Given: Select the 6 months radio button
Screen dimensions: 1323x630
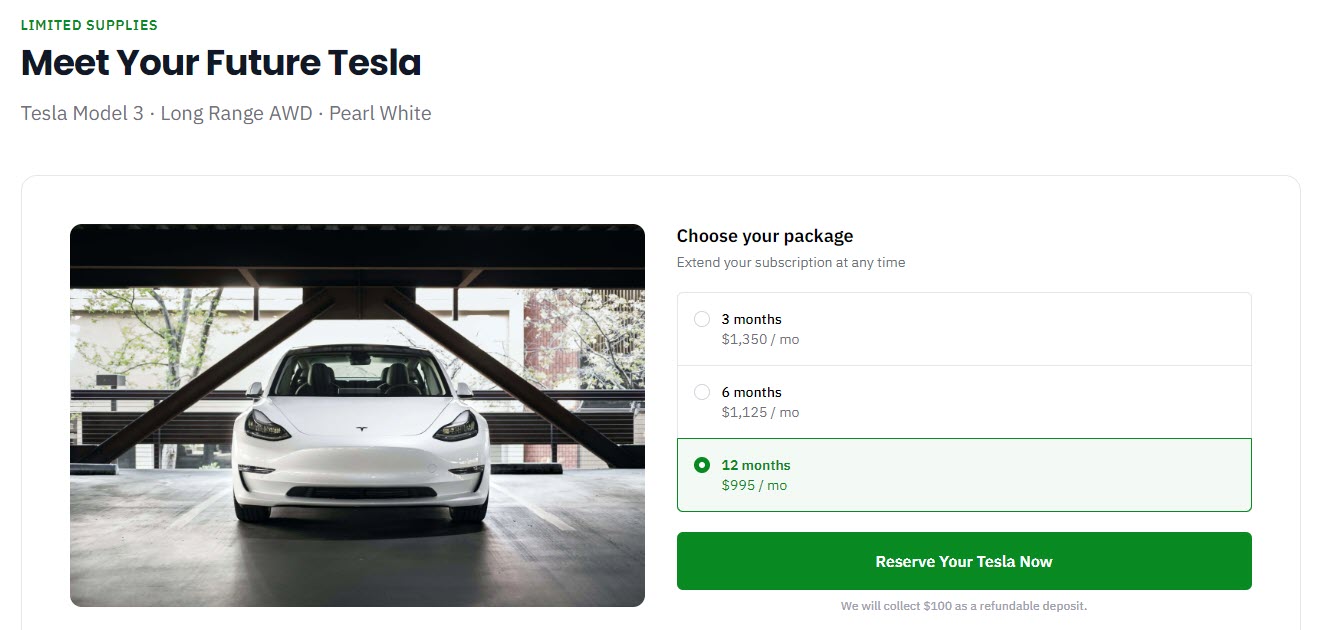Looking at the screenshot, I should [702, 392].
